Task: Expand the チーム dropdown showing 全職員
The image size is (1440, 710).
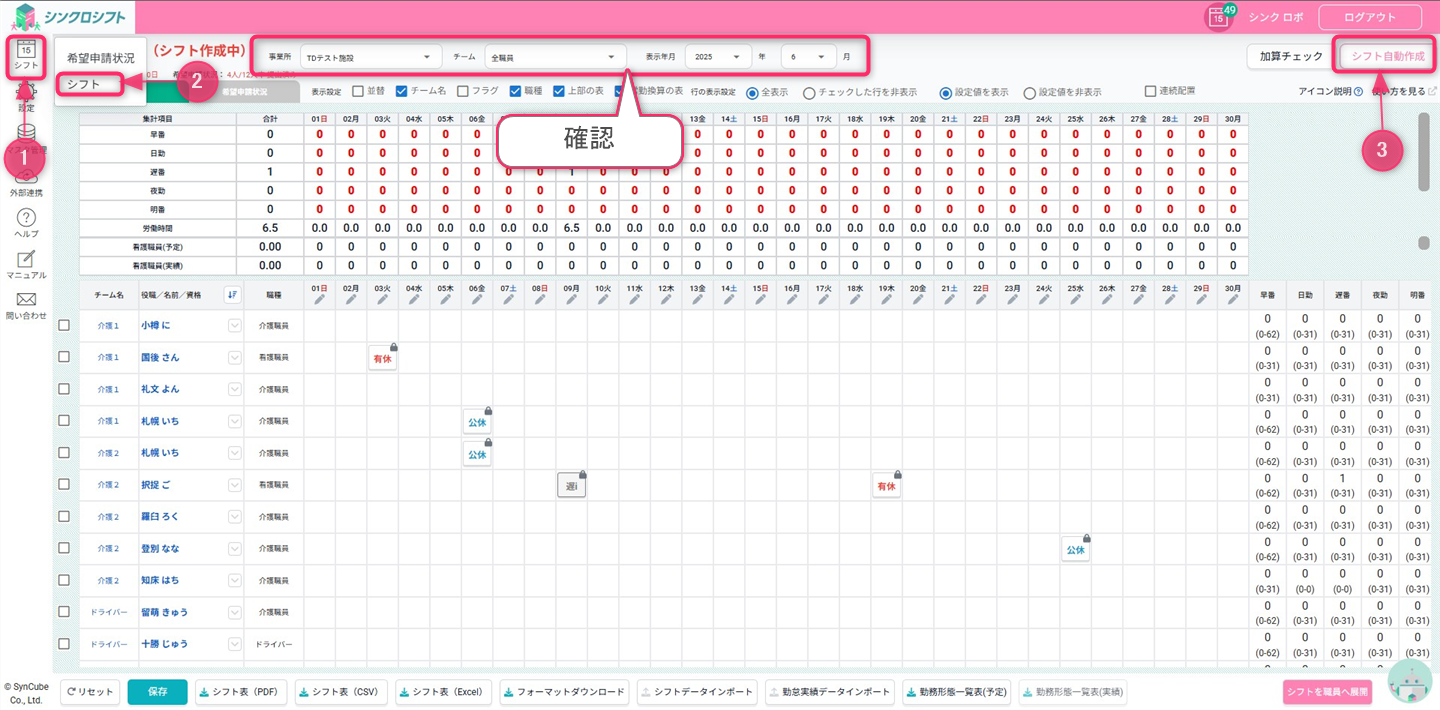Action: pyautogui.click(x=555, y=58)
